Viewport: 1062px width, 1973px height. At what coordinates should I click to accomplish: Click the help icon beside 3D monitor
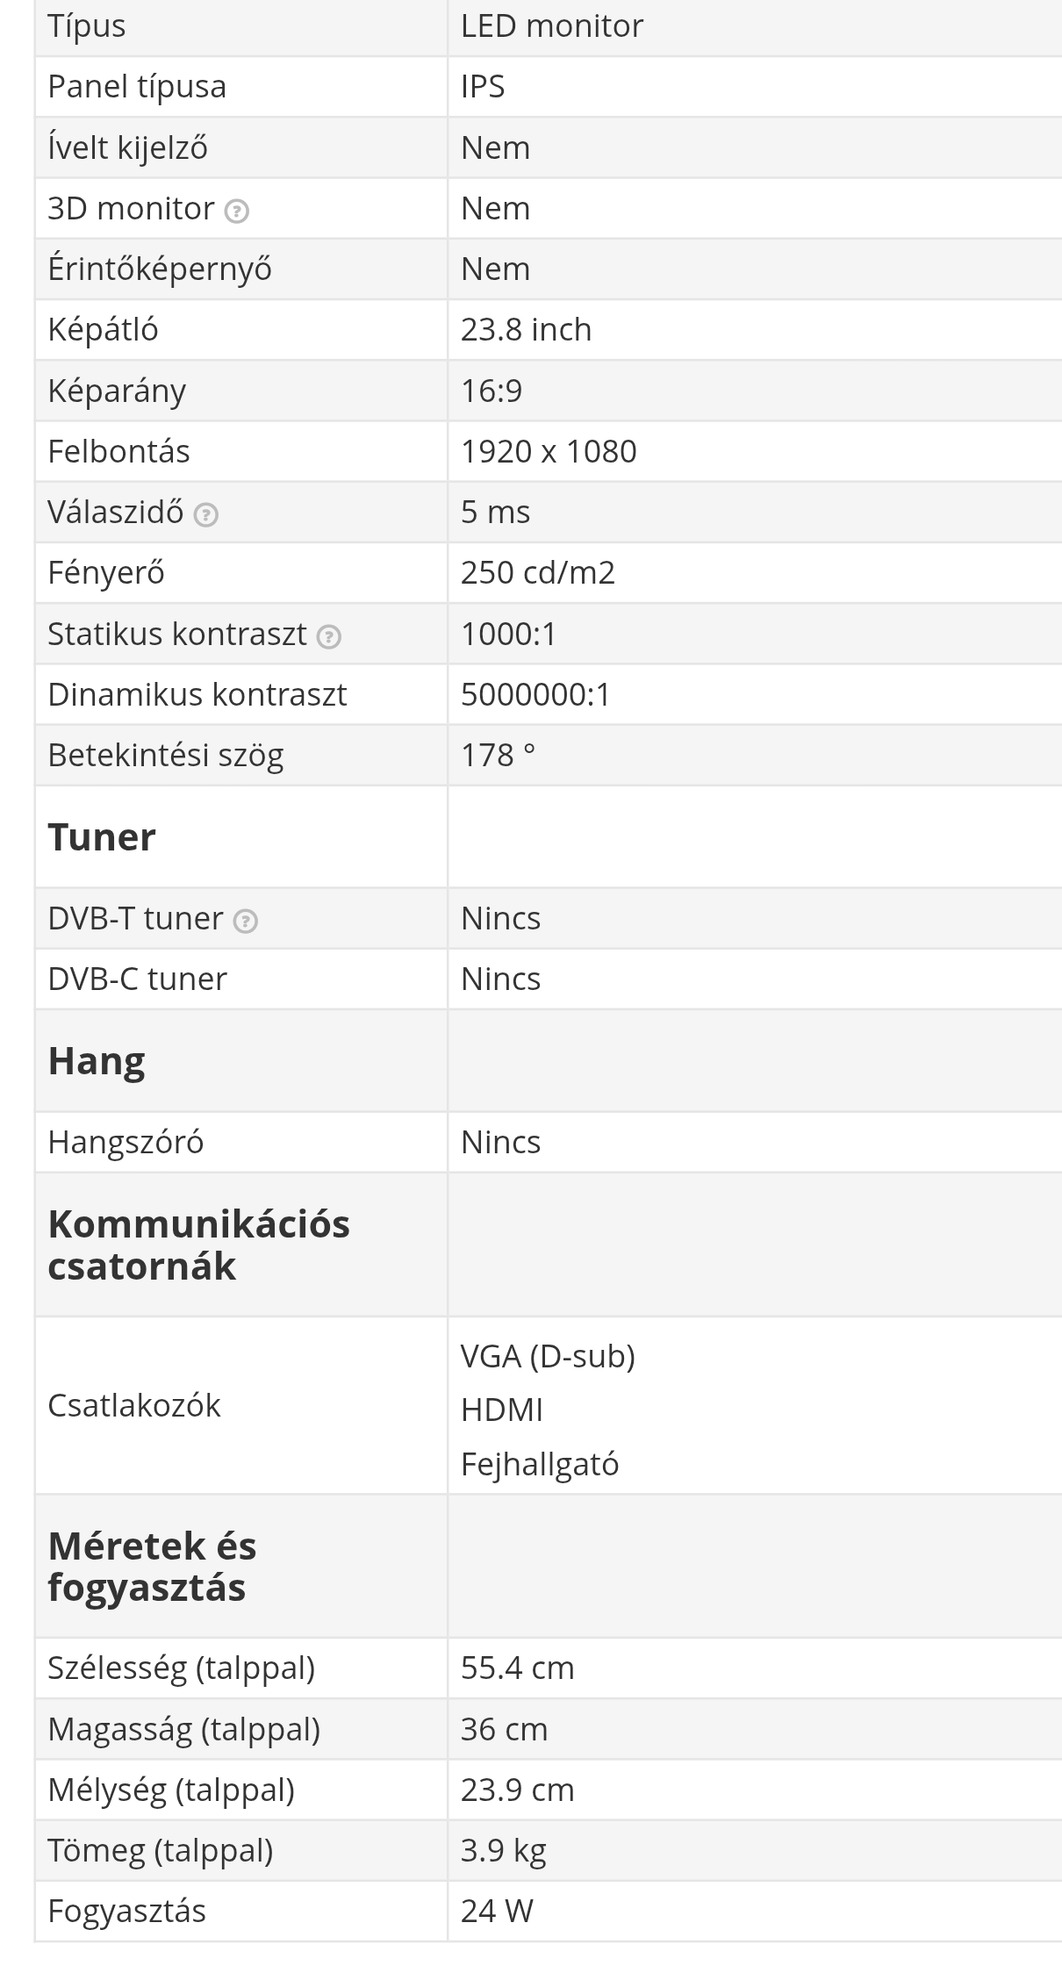click(237, 211)
